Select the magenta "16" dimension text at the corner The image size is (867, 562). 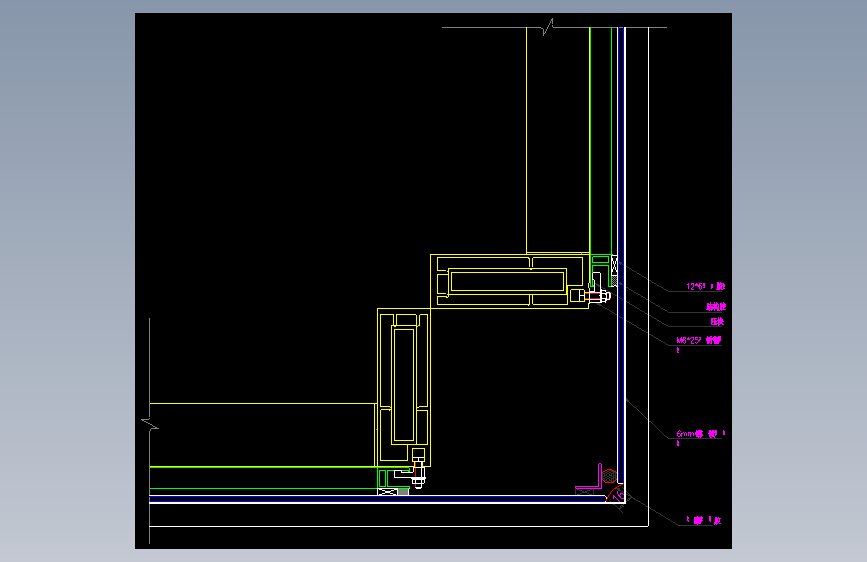[x=619, y=495]
